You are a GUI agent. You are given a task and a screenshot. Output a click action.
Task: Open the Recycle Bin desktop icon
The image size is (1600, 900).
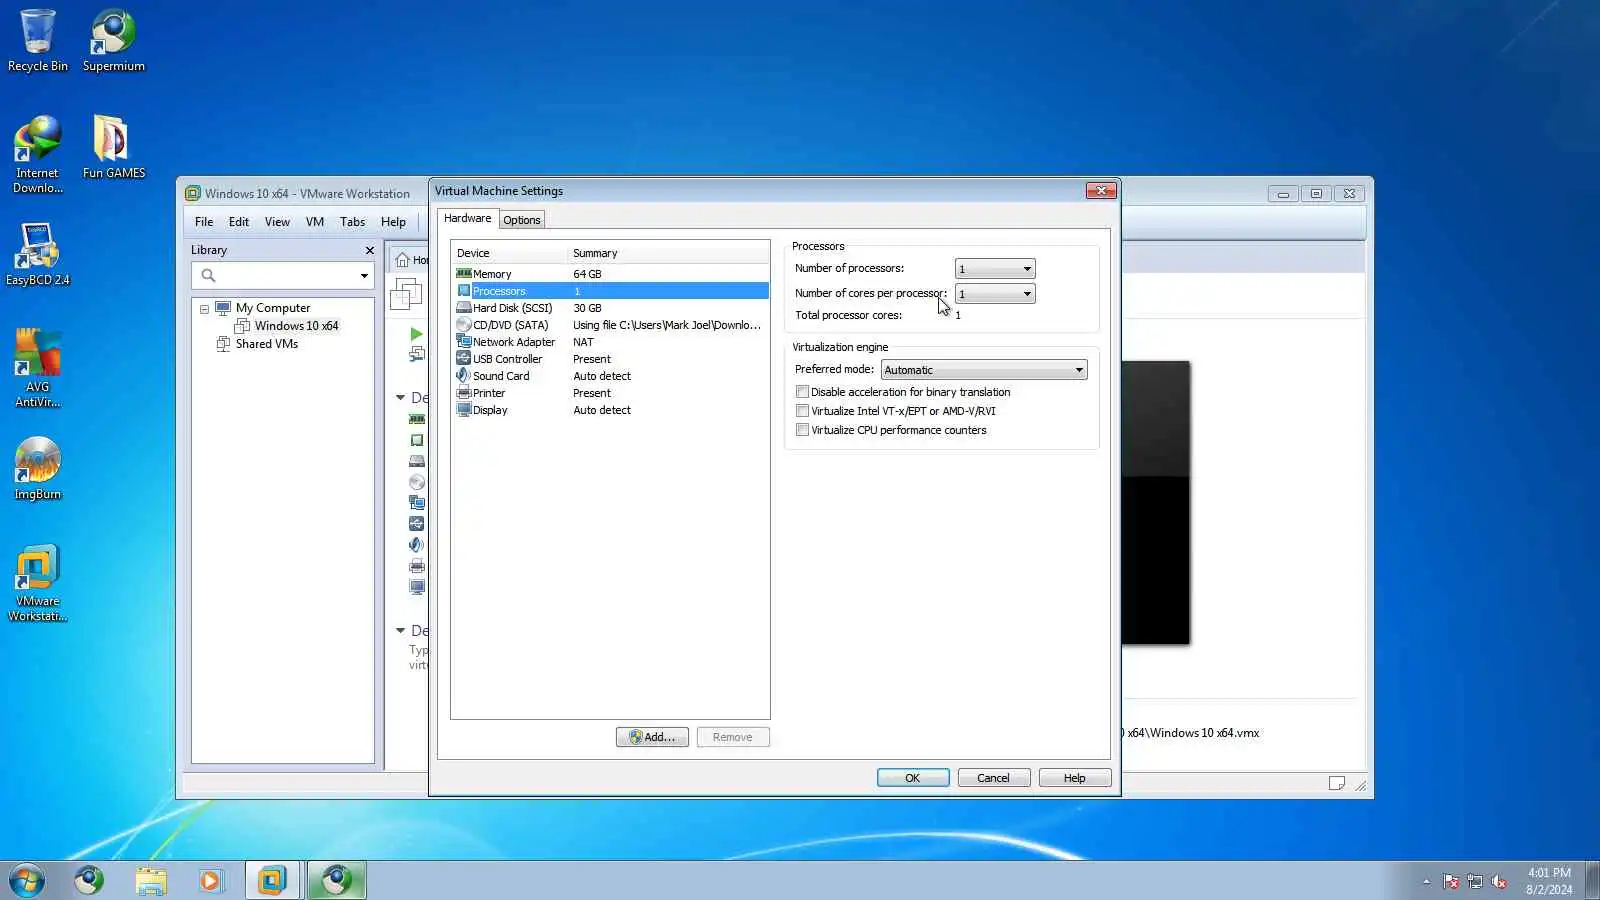[x=38, y=41]
